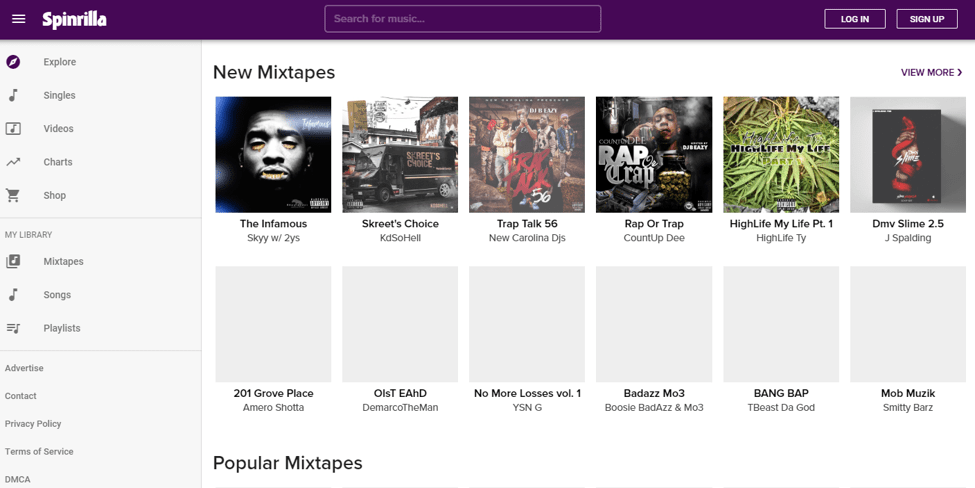Click artist name DemarcoTheMan
The width and height of the screenshot is (975, 488).
(x=400, y=408)
